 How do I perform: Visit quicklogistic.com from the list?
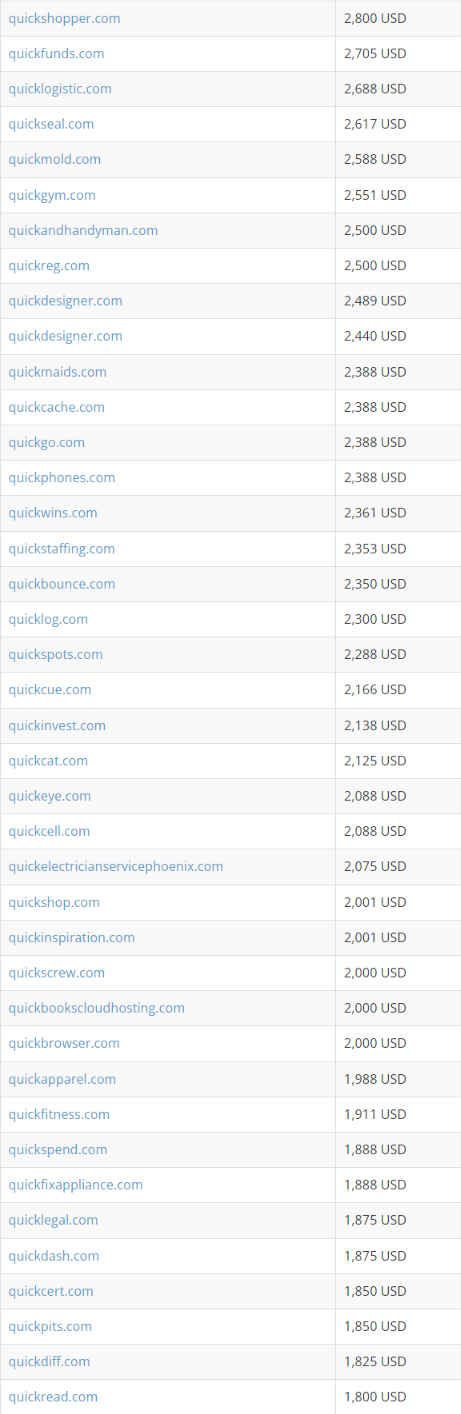click(x=60, y=89)
